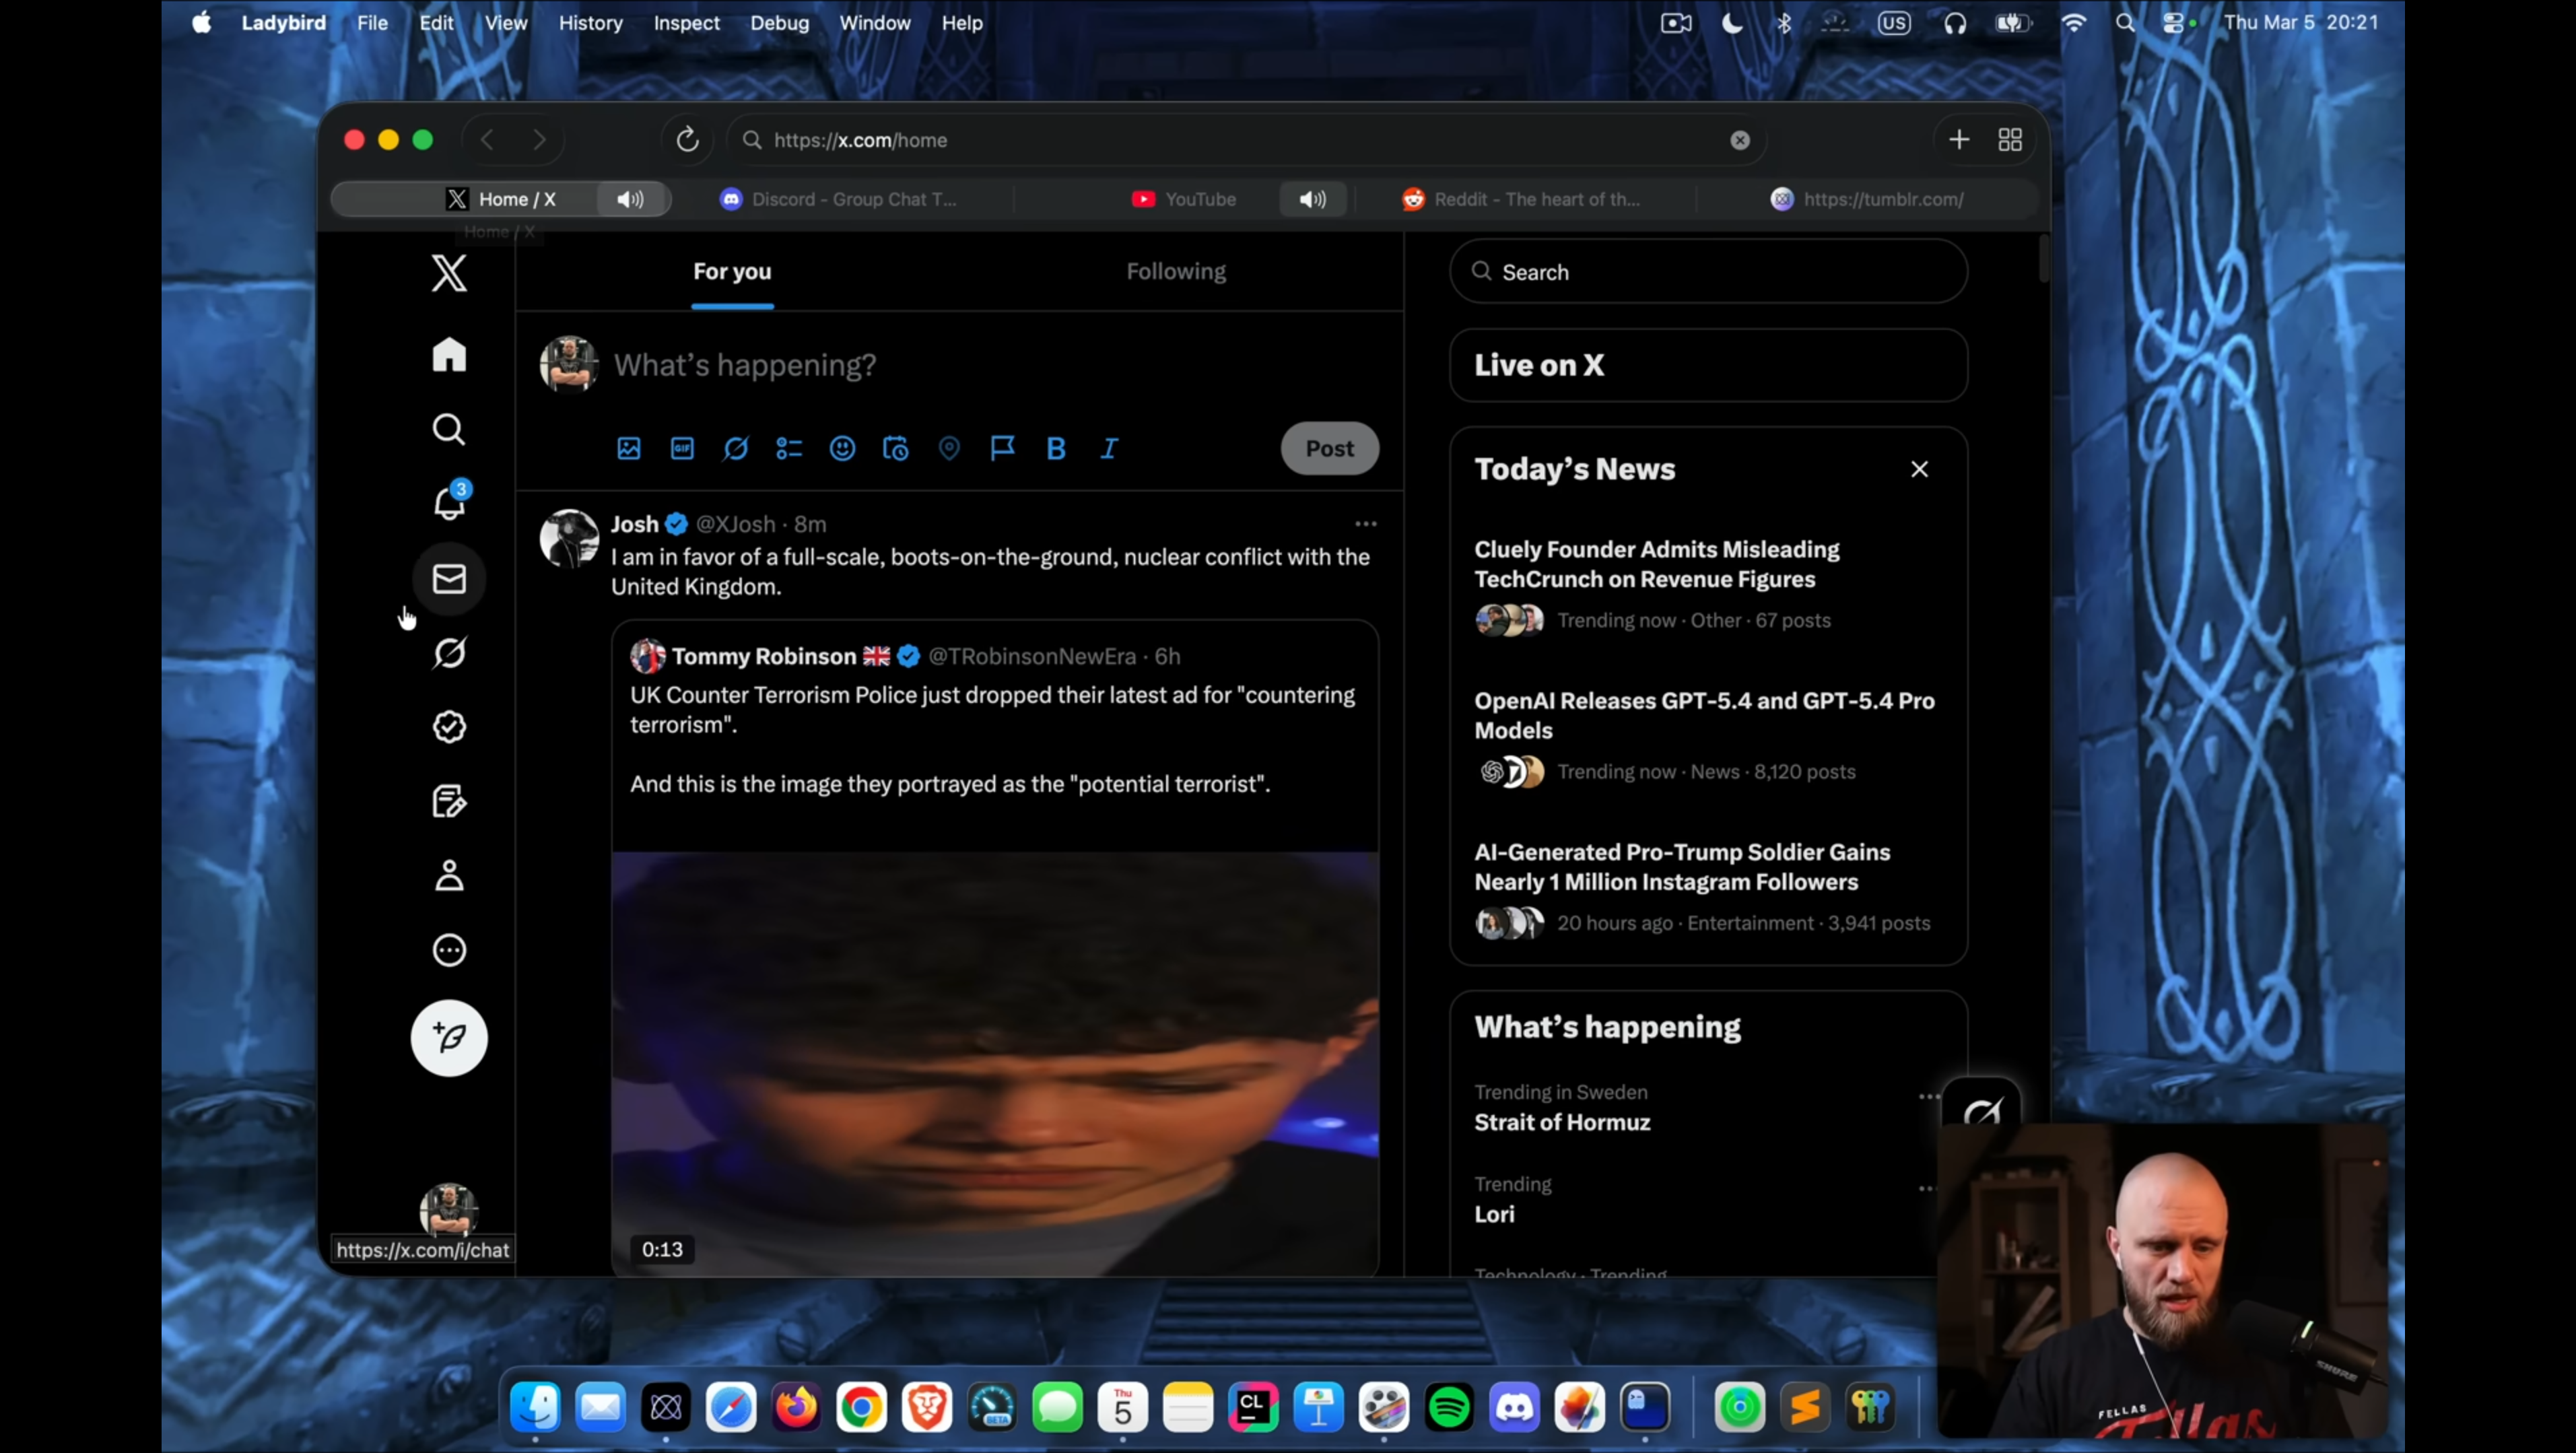
Task: Click the GIF icon in composer
Action: (x=682, y=449)
